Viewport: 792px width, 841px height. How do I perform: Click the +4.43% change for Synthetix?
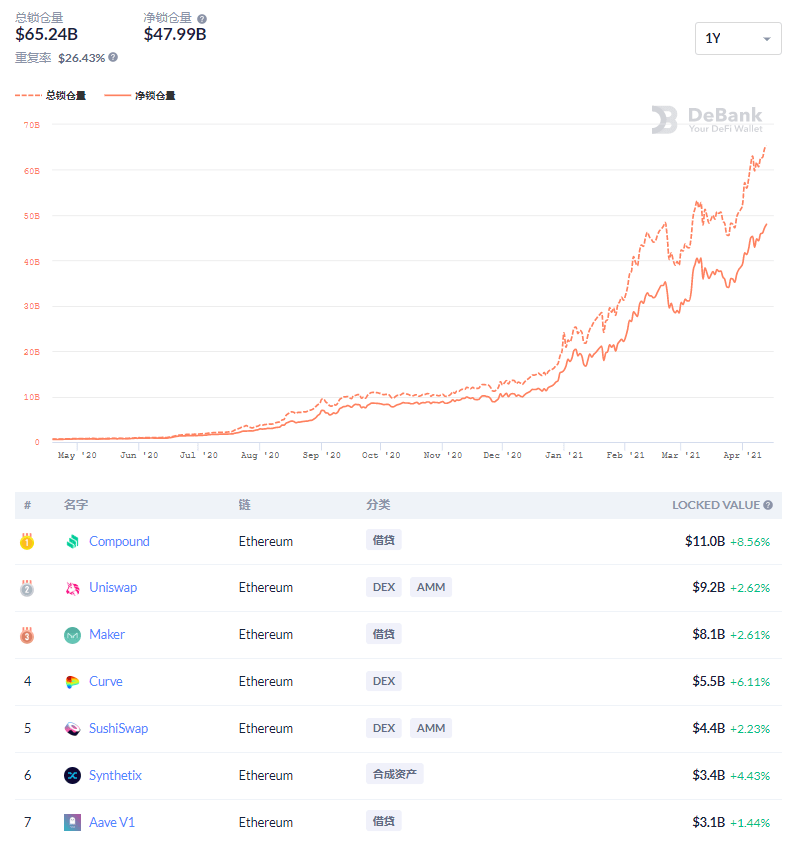tap(750, 776)
